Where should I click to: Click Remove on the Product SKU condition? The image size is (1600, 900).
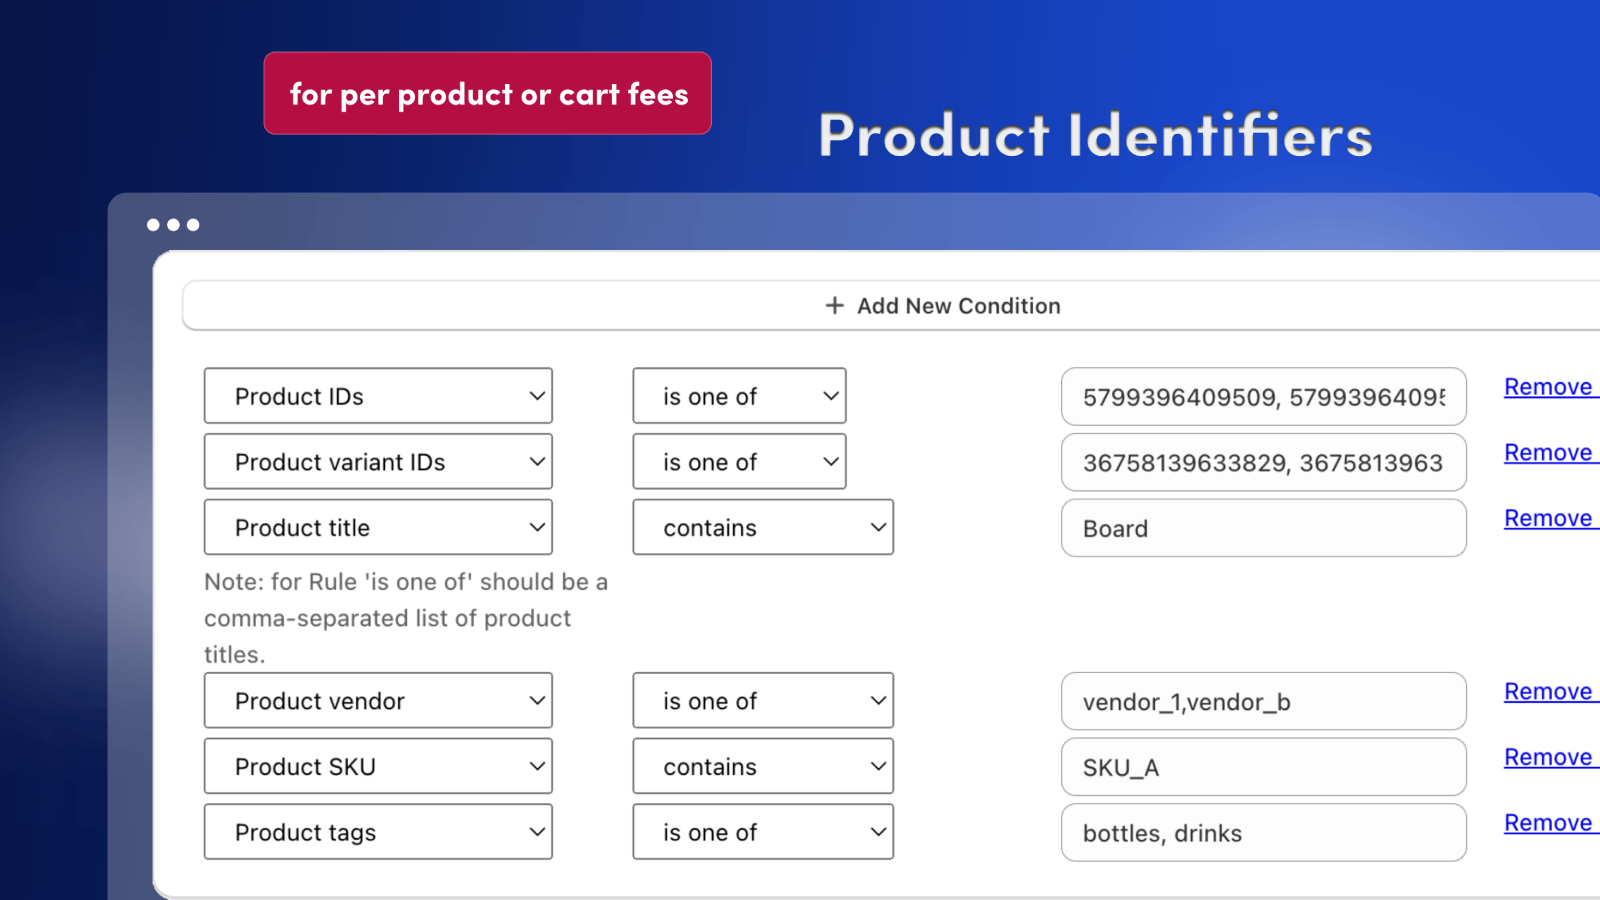point(1548,757)
